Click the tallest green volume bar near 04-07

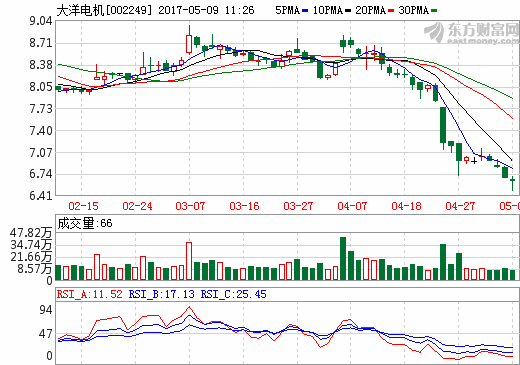343,258
